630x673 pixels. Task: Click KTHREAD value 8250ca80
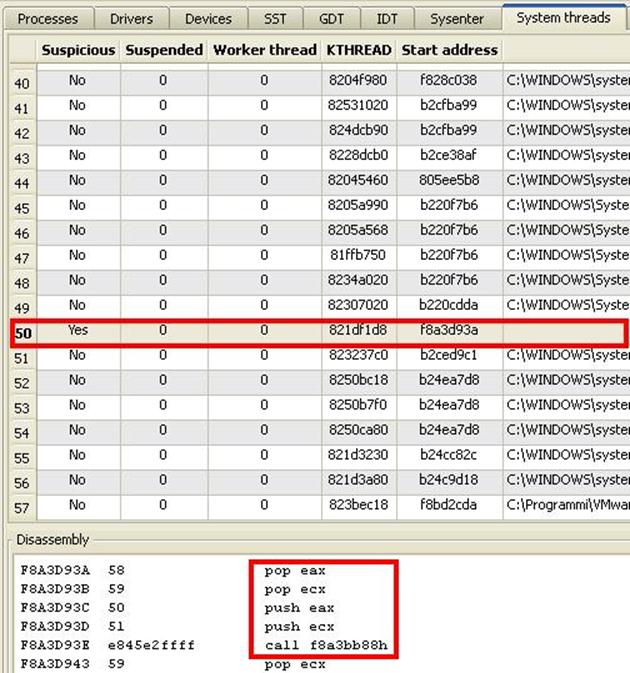[x=358, y=430]
